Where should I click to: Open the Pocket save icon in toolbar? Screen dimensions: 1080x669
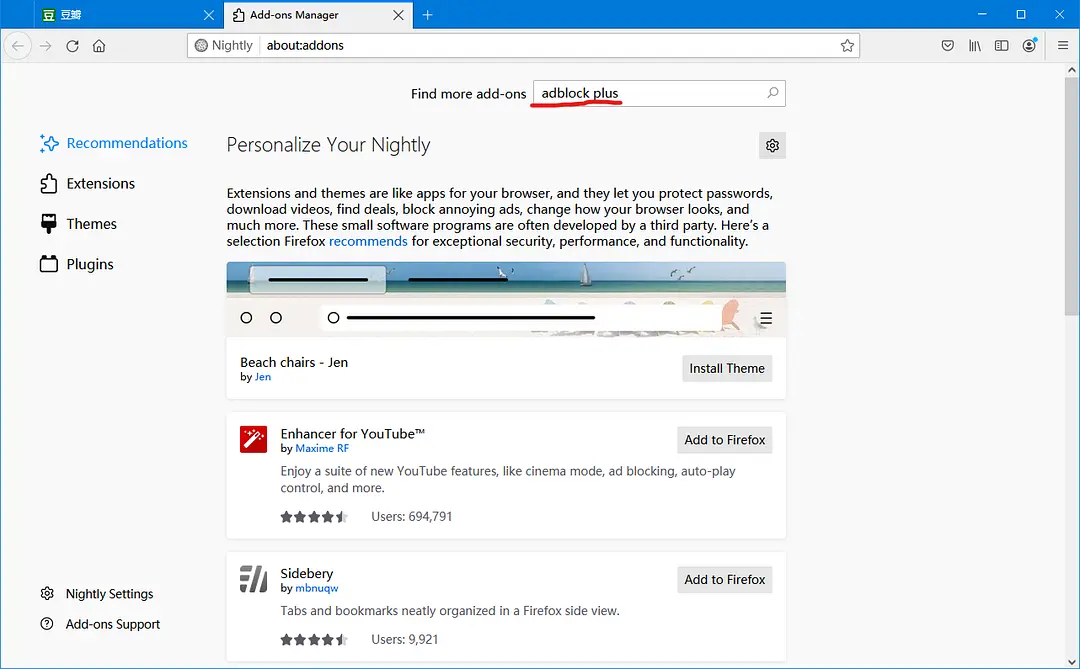[947, 46]
